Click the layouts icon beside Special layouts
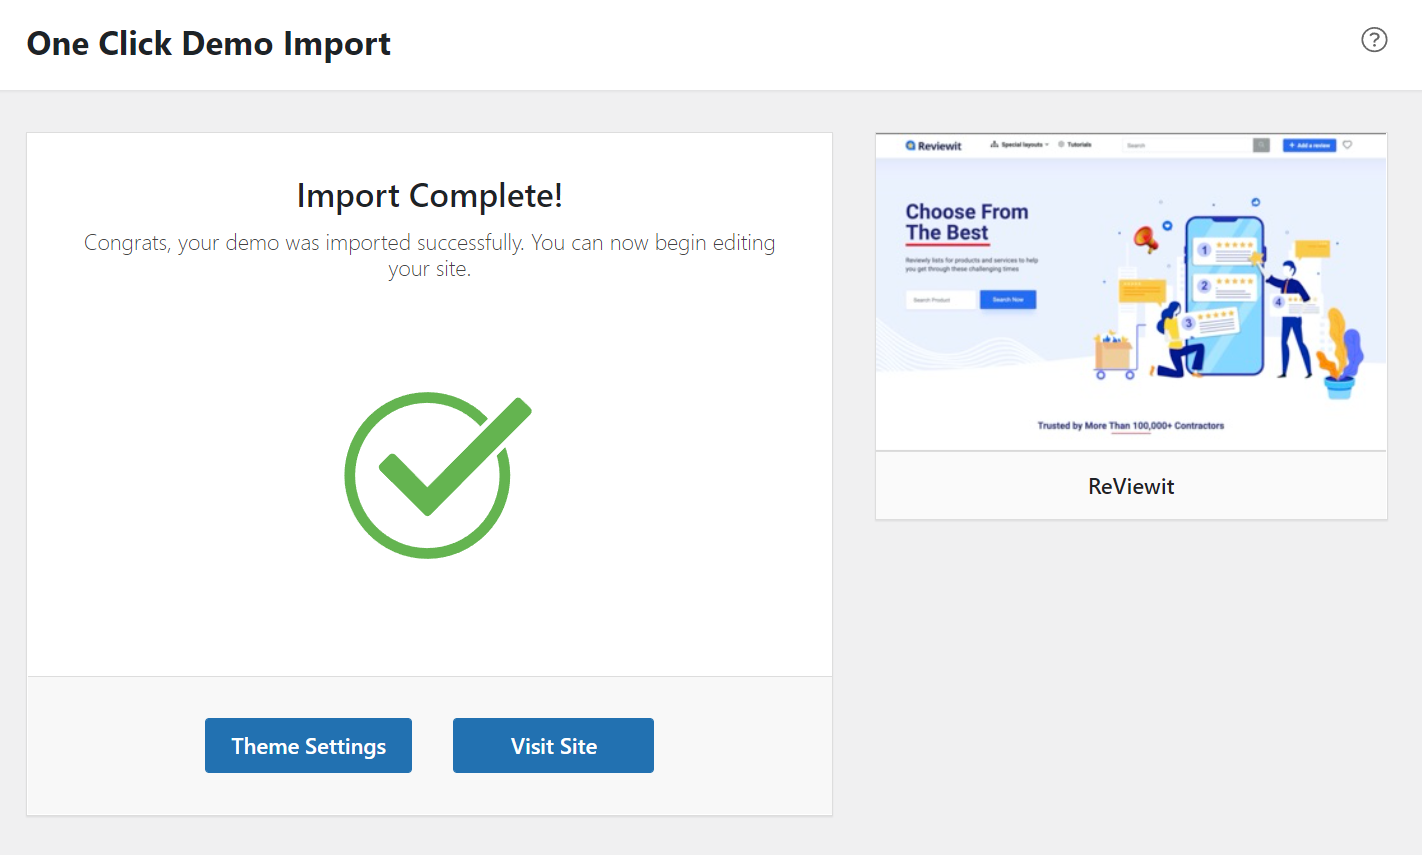The image size is (1422, 855). coord(994,144)
